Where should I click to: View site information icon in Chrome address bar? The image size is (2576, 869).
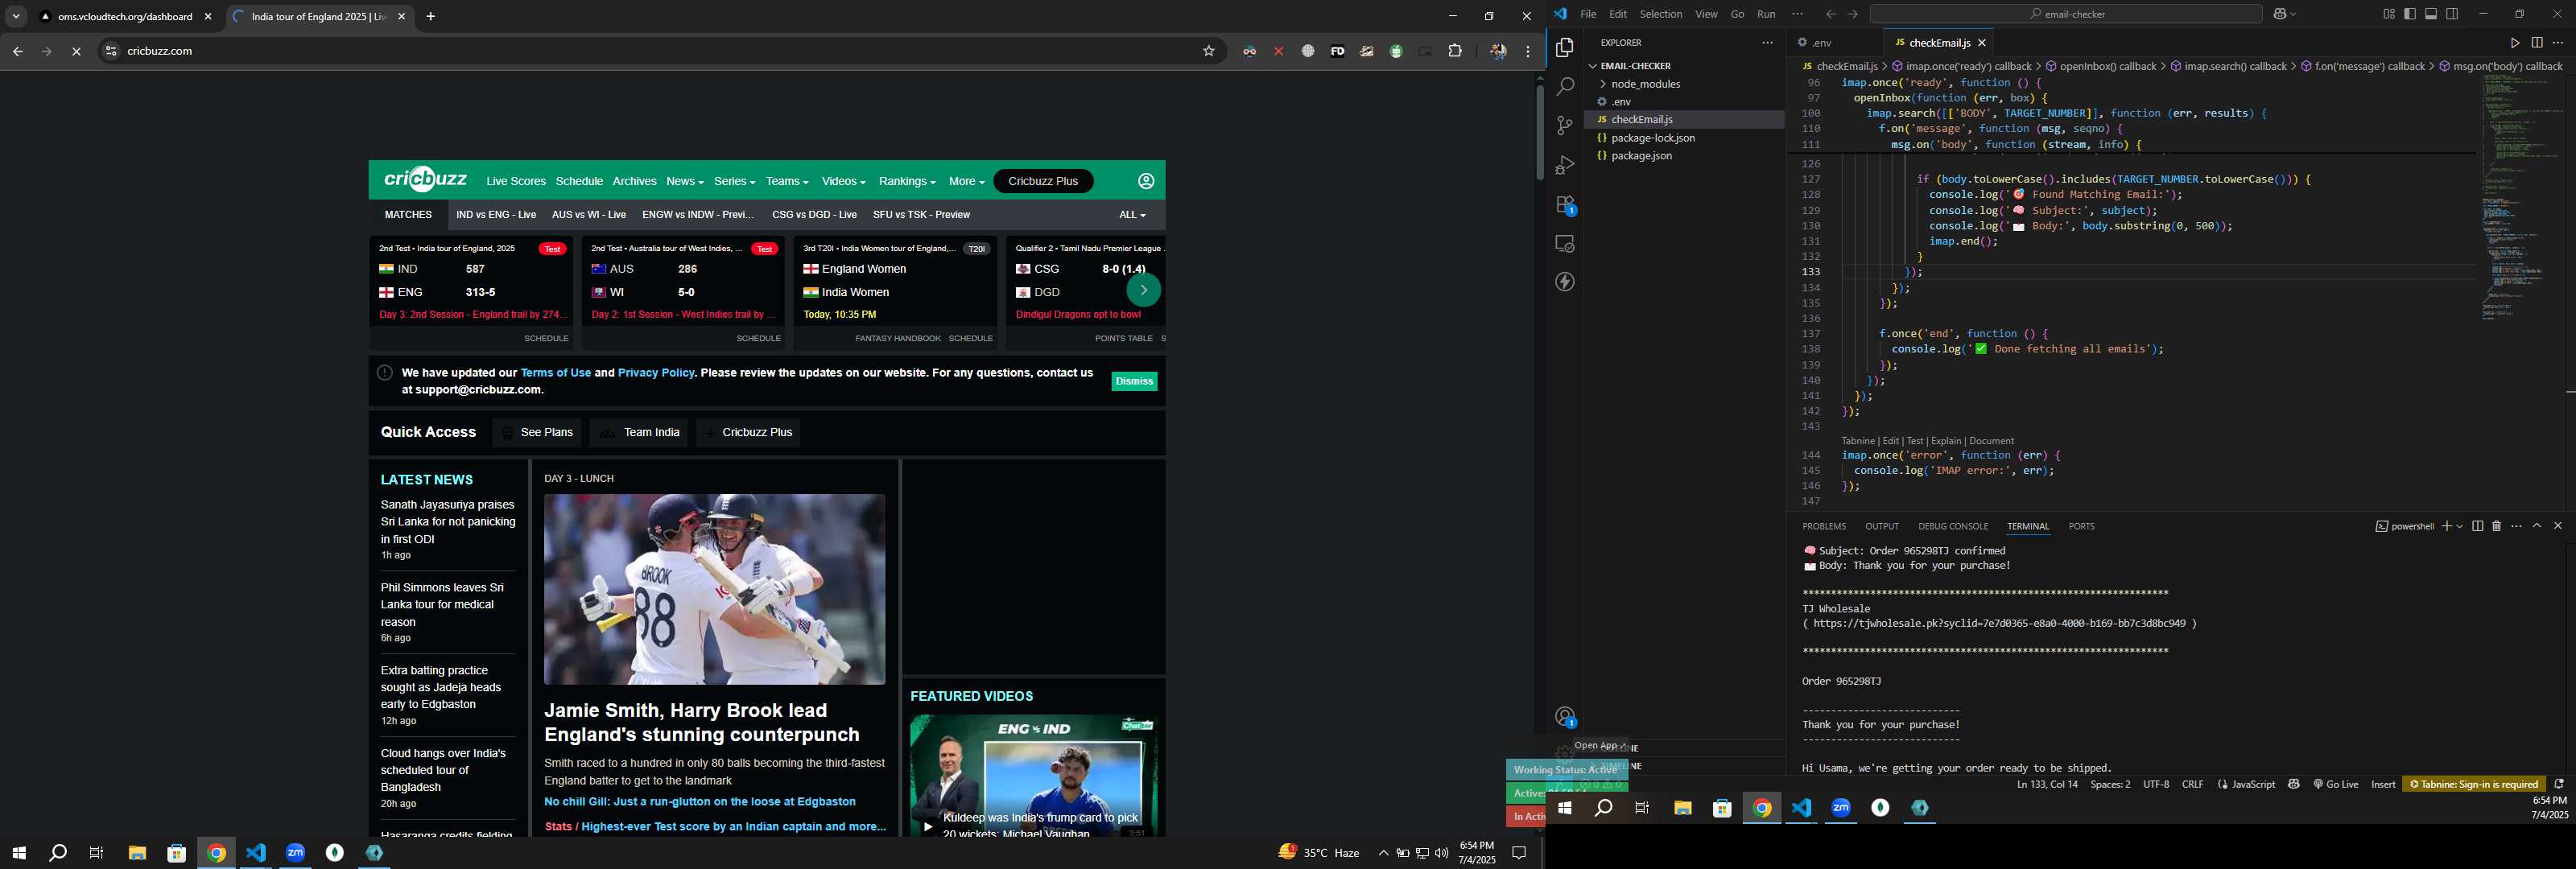[x=111, y=51]
